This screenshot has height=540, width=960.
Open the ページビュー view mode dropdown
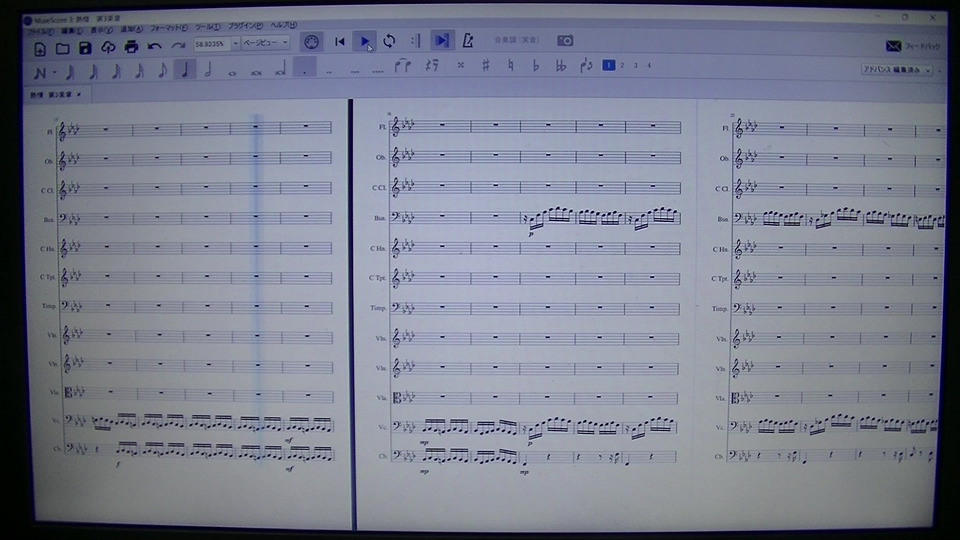coord(266,43)
